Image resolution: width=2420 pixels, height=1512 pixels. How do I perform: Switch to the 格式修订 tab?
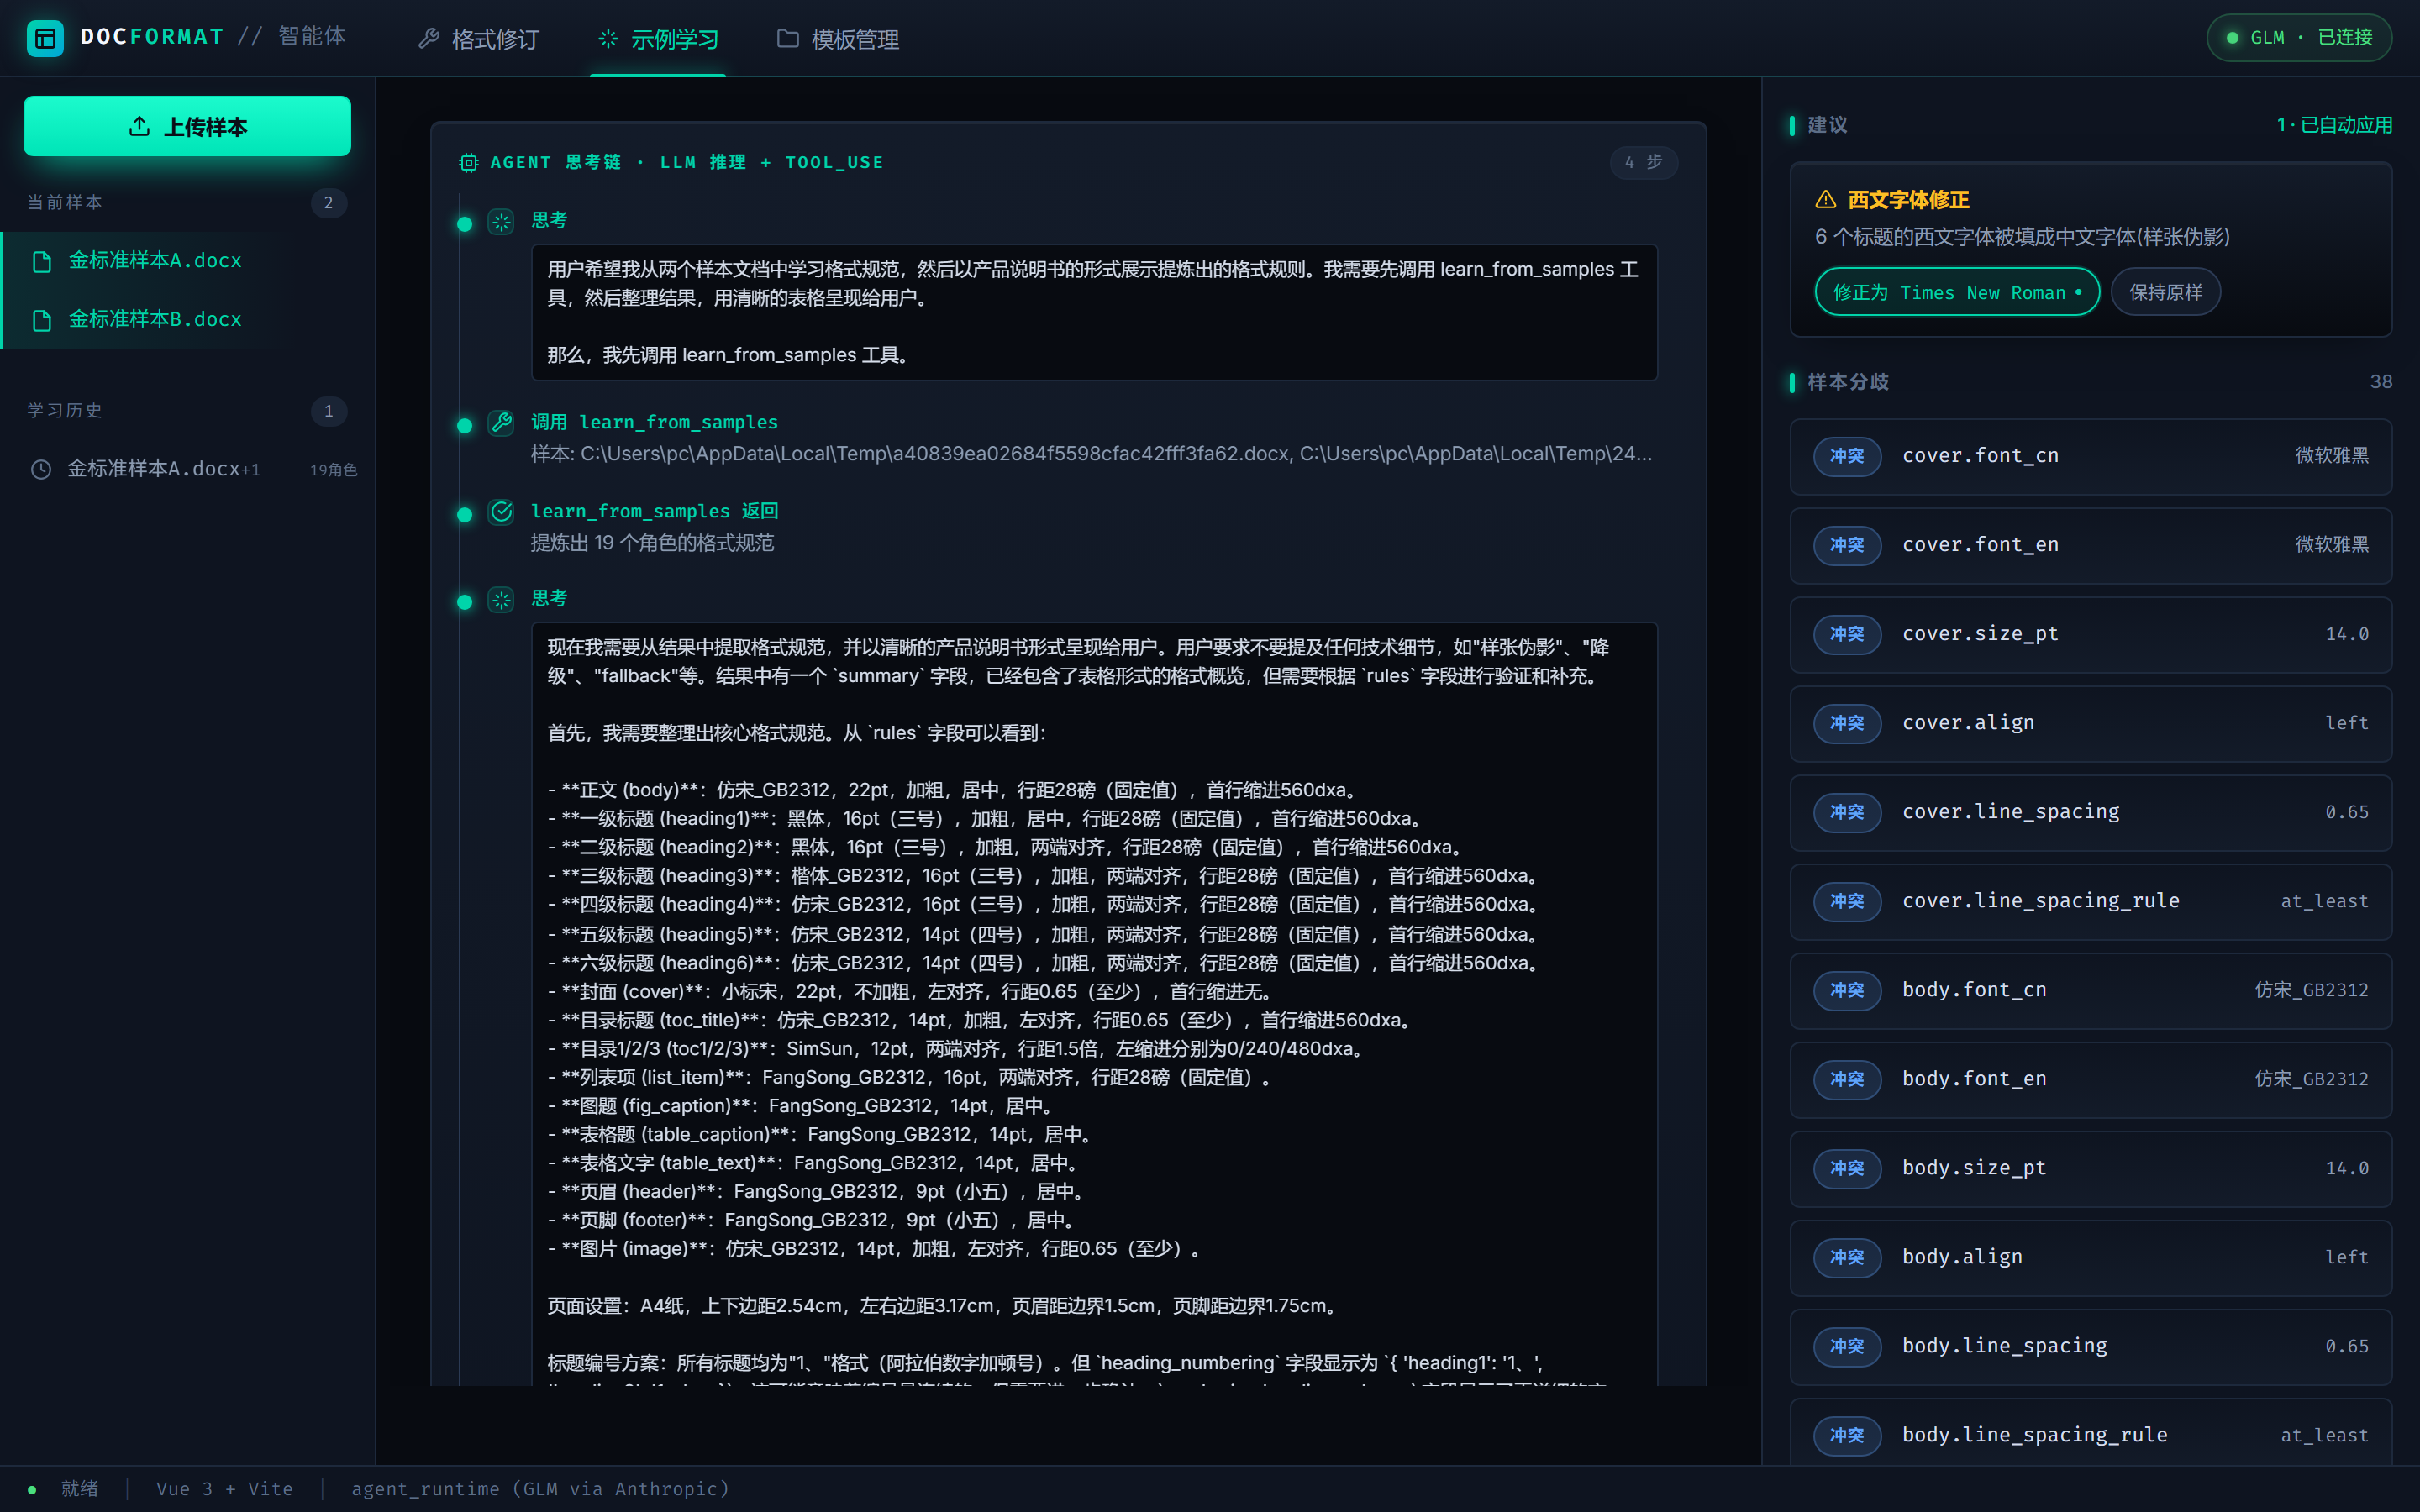tap(479, 39)
